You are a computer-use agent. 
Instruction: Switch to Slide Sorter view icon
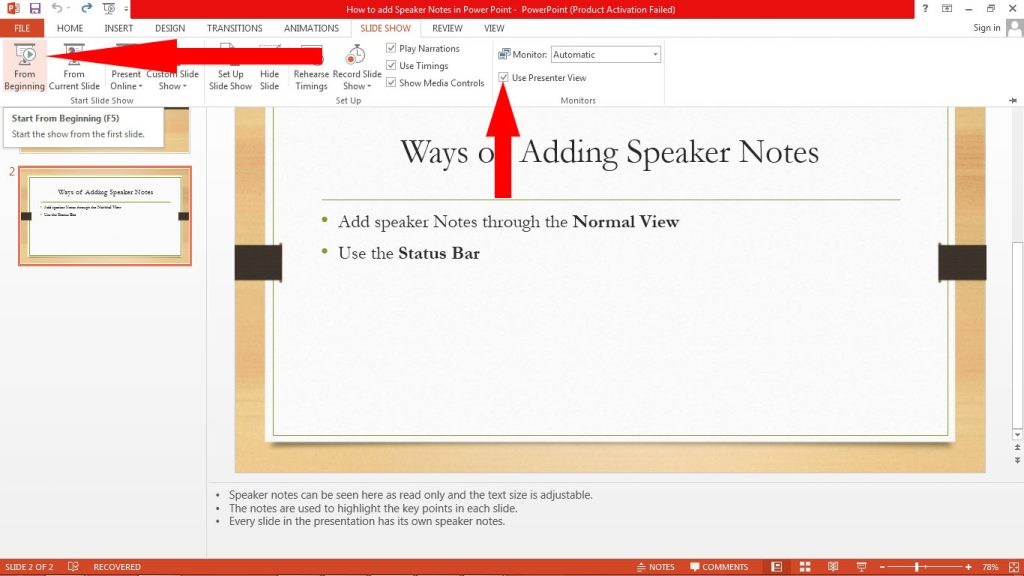pyautogui.click(x=804, y=566)
